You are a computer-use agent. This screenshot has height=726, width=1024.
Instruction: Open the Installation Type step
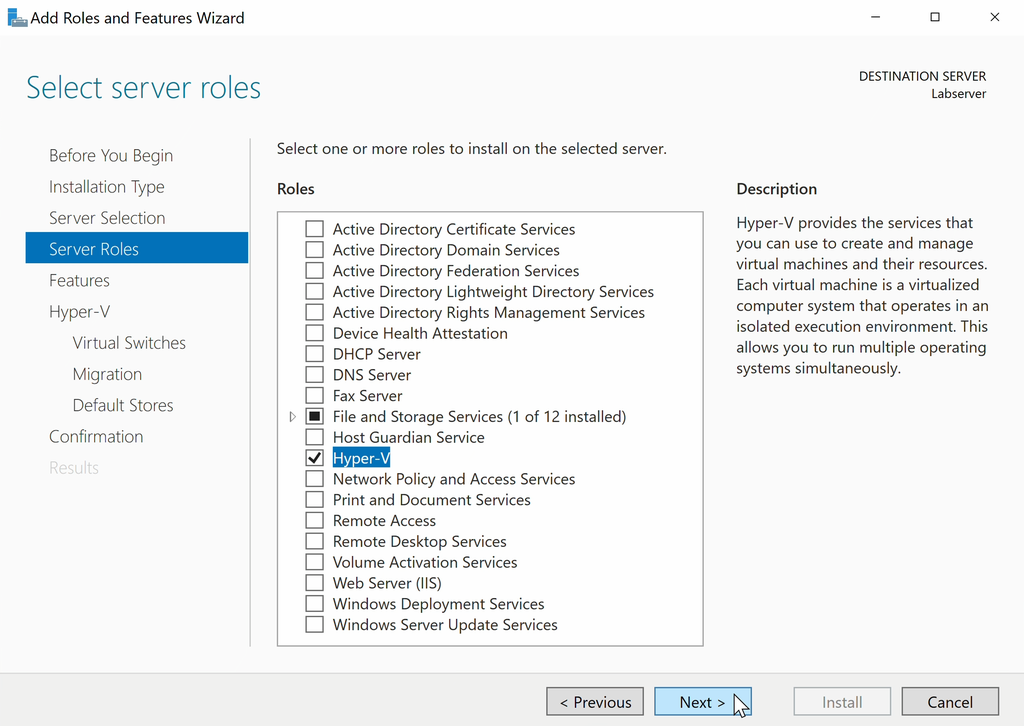(x=106, y=186)
